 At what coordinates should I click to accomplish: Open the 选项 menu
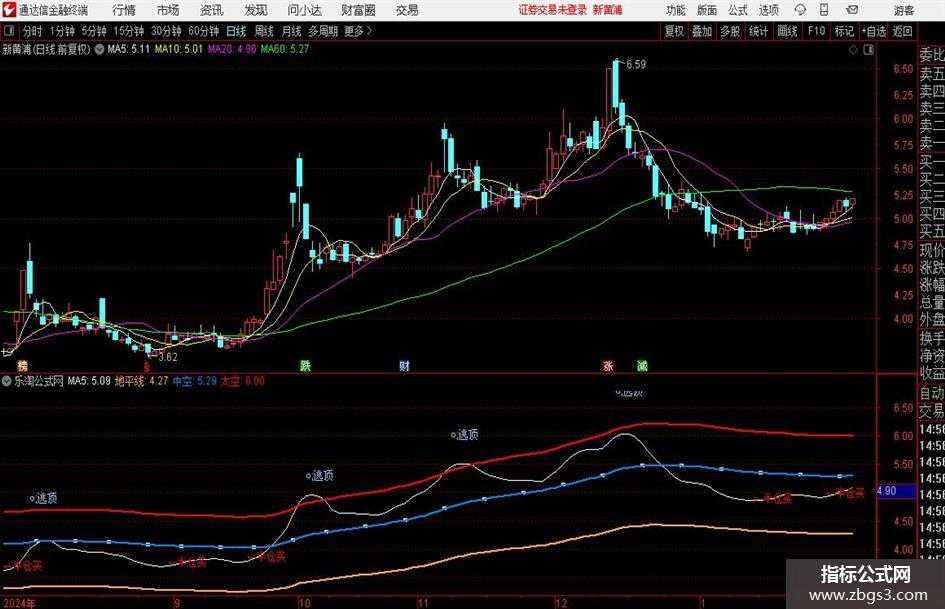pyautogui.click(x=769, y=10)
